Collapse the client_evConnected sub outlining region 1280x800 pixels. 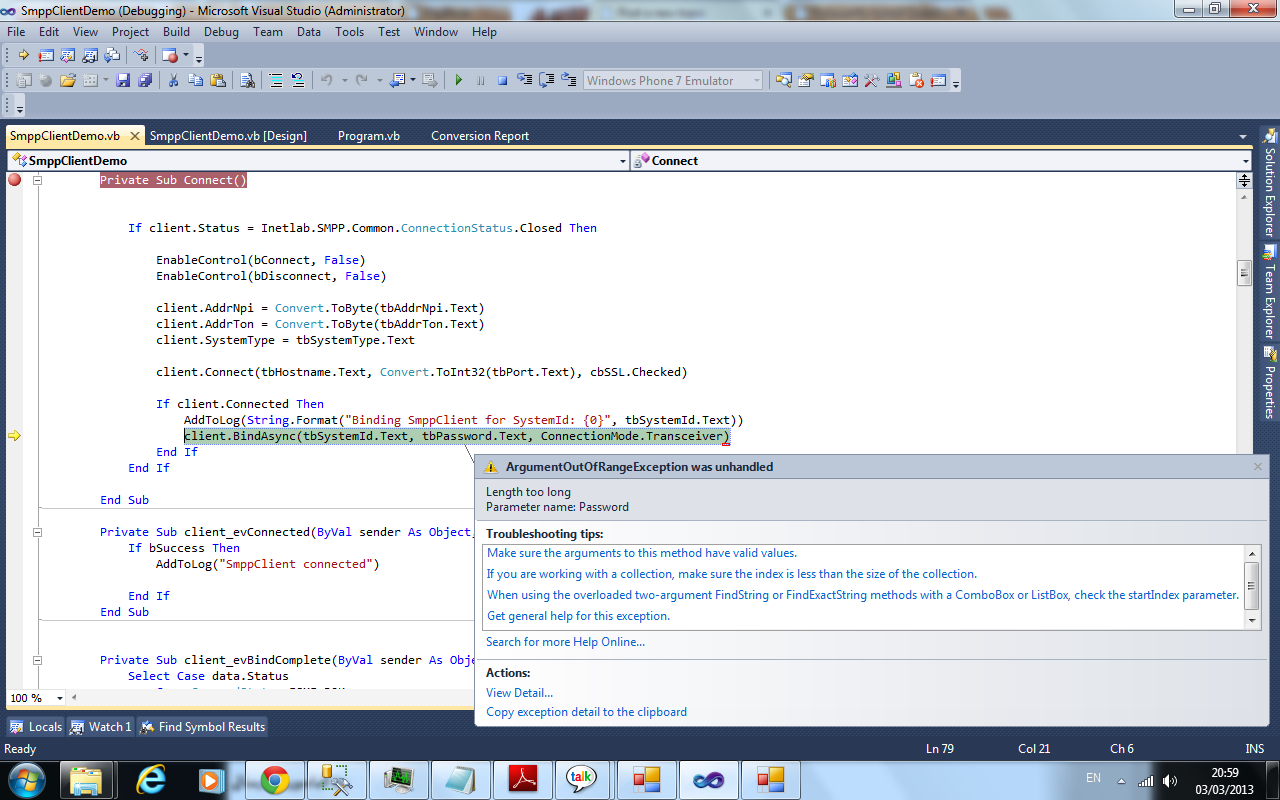coord(37,532)
